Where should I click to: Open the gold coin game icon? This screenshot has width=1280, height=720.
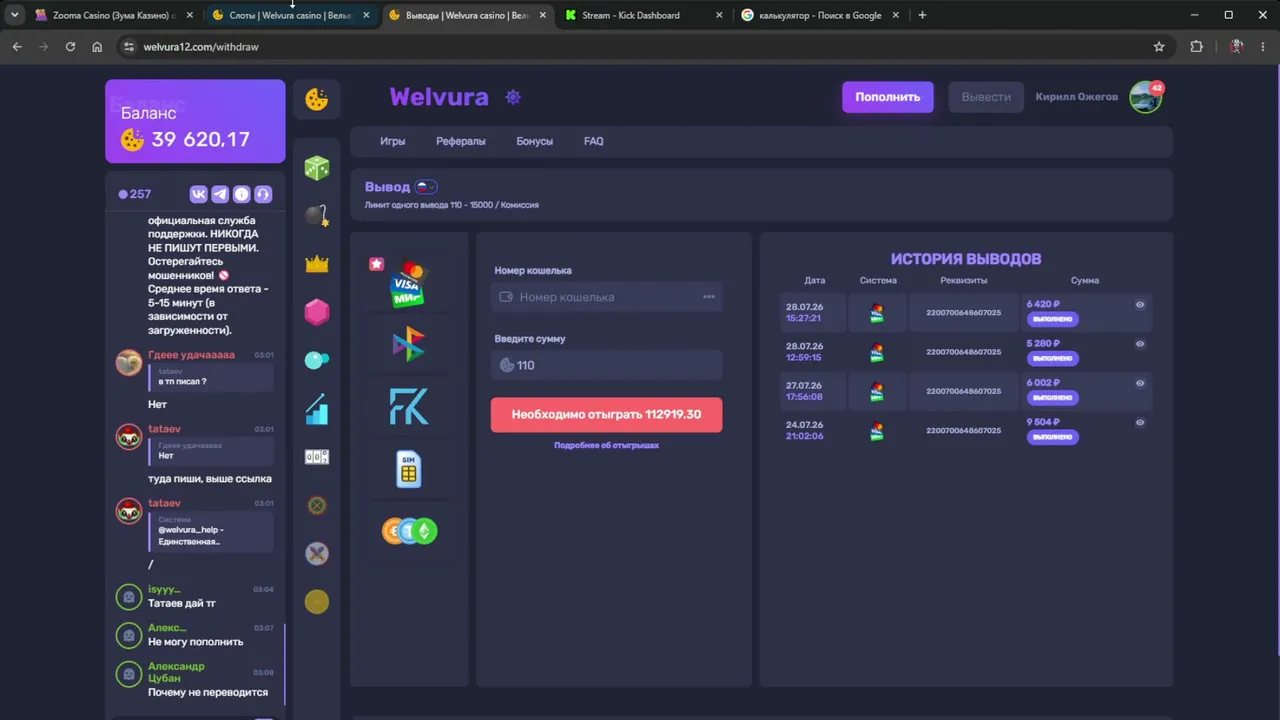click(x=317, y=601)
